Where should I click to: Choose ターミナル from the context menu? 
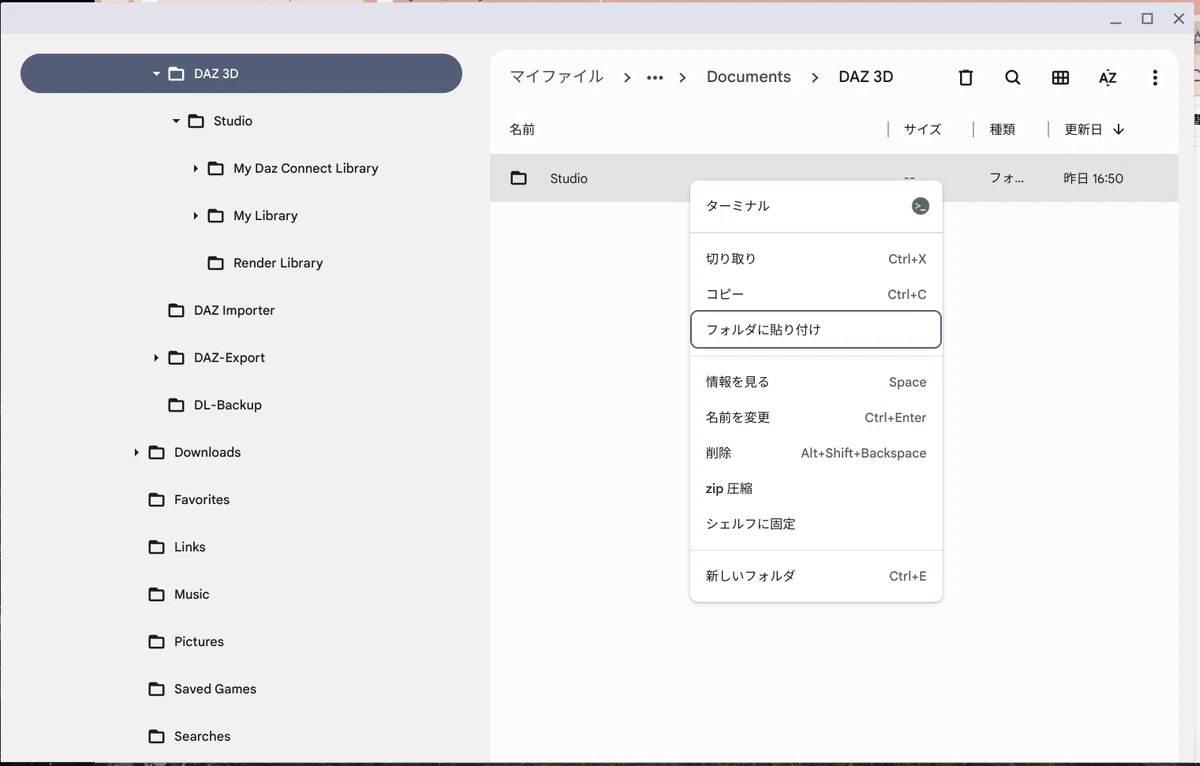(x=816, y=206)
